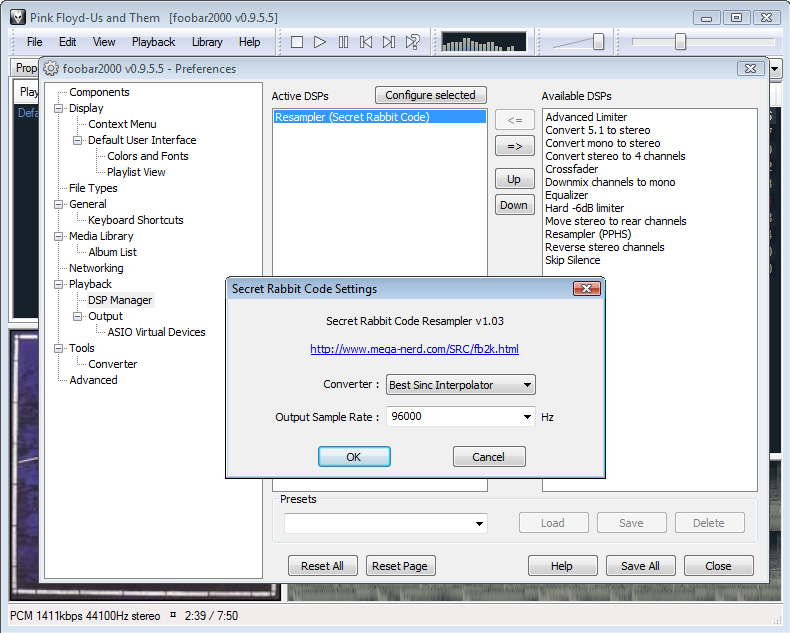This screenshot has width=790, height=633.
Task: Collapse the Playback tree node
Action: [x=58, y=284]
